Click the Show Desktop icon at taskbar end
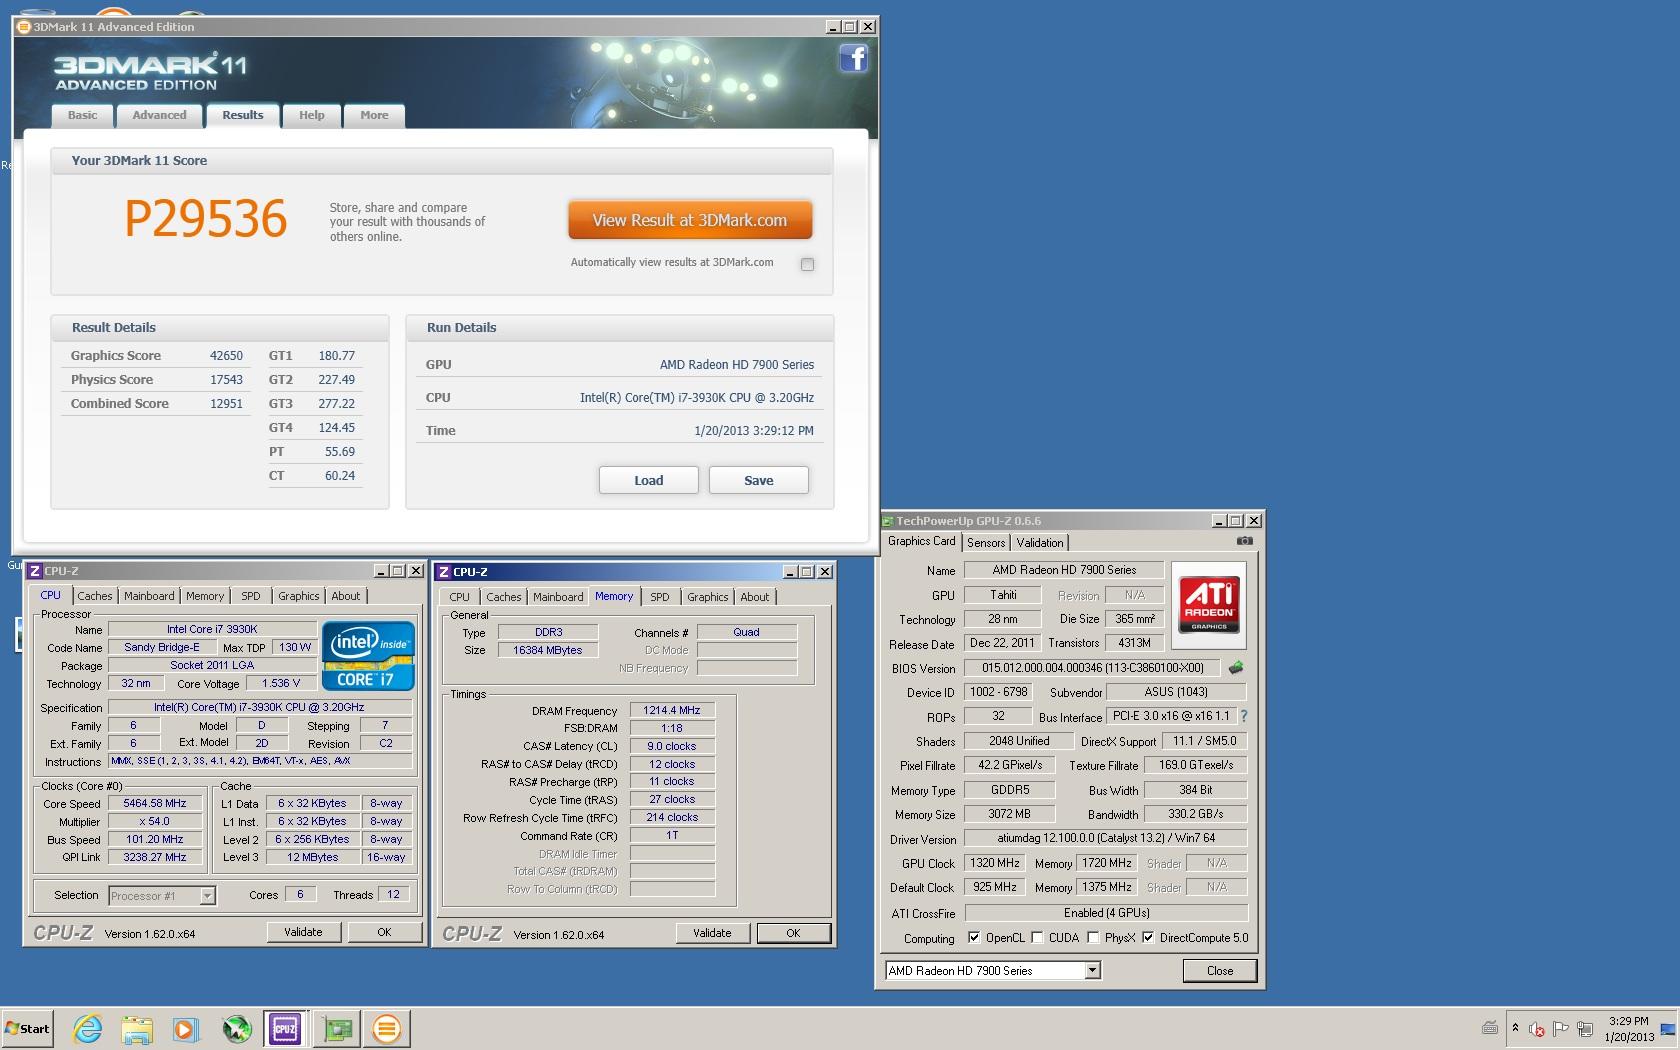The width and height of the screenshot is (1680, 1050). [1668, 1029]
